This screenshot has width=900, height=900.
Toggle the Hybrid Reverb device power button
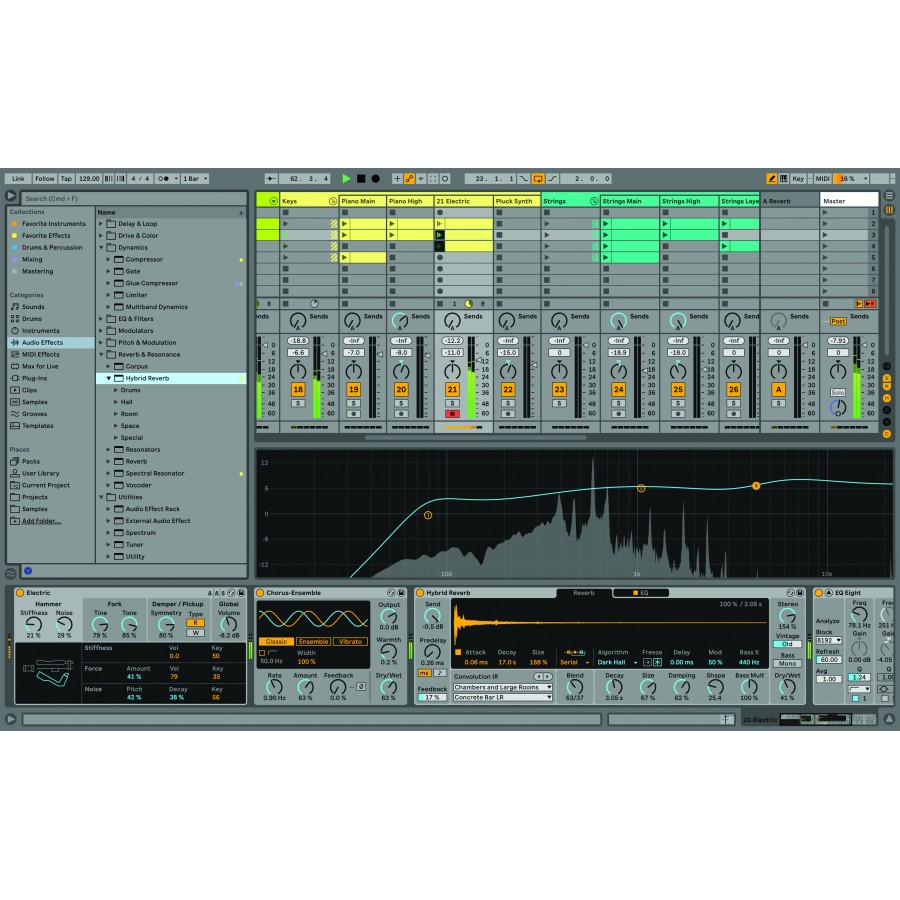(x=420, y=593)
